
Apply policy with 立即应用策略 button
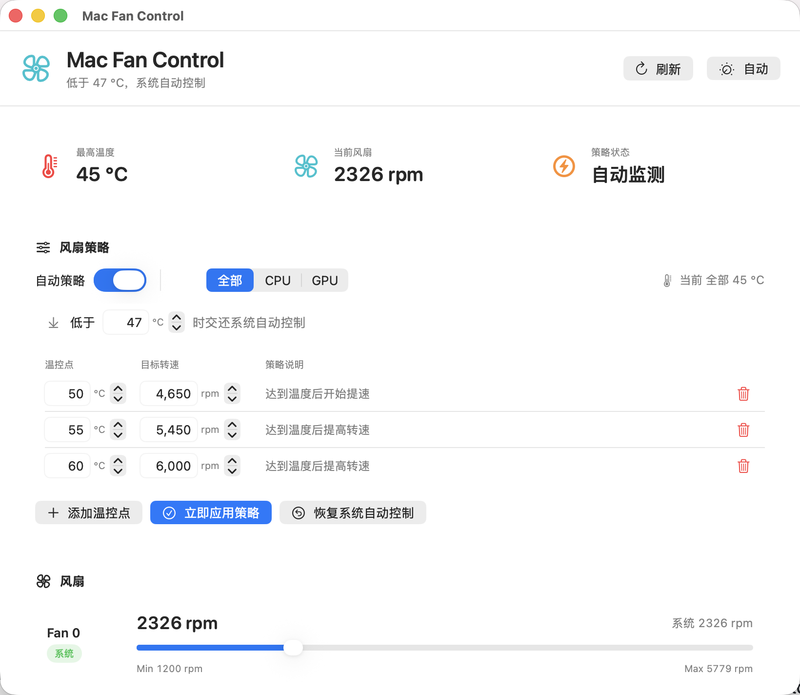[x=211, y=513]
